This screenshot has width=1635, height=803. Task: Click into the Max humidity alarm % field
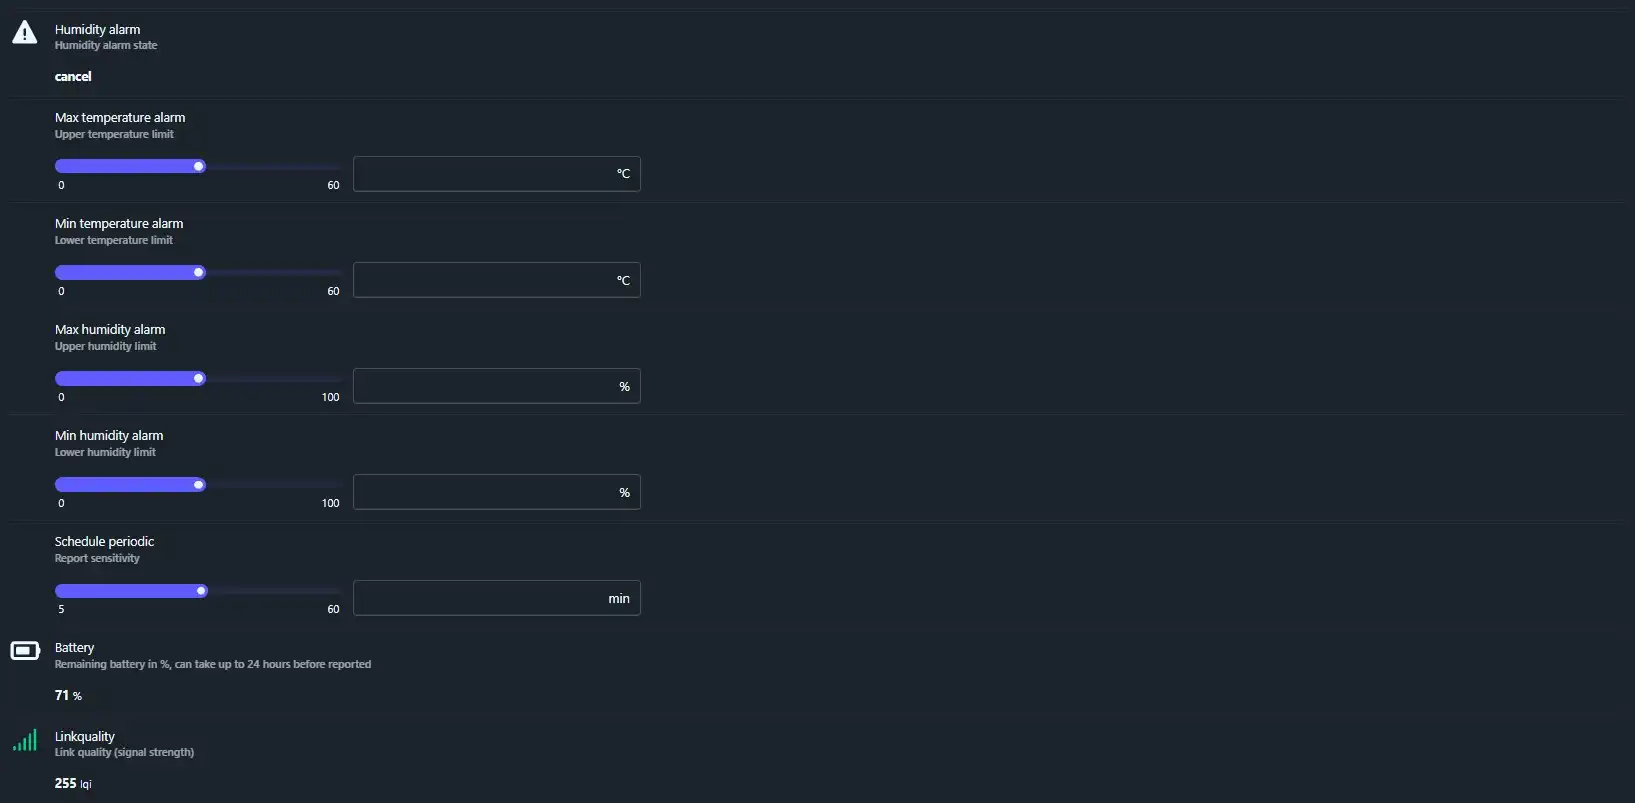coord(480,386)
